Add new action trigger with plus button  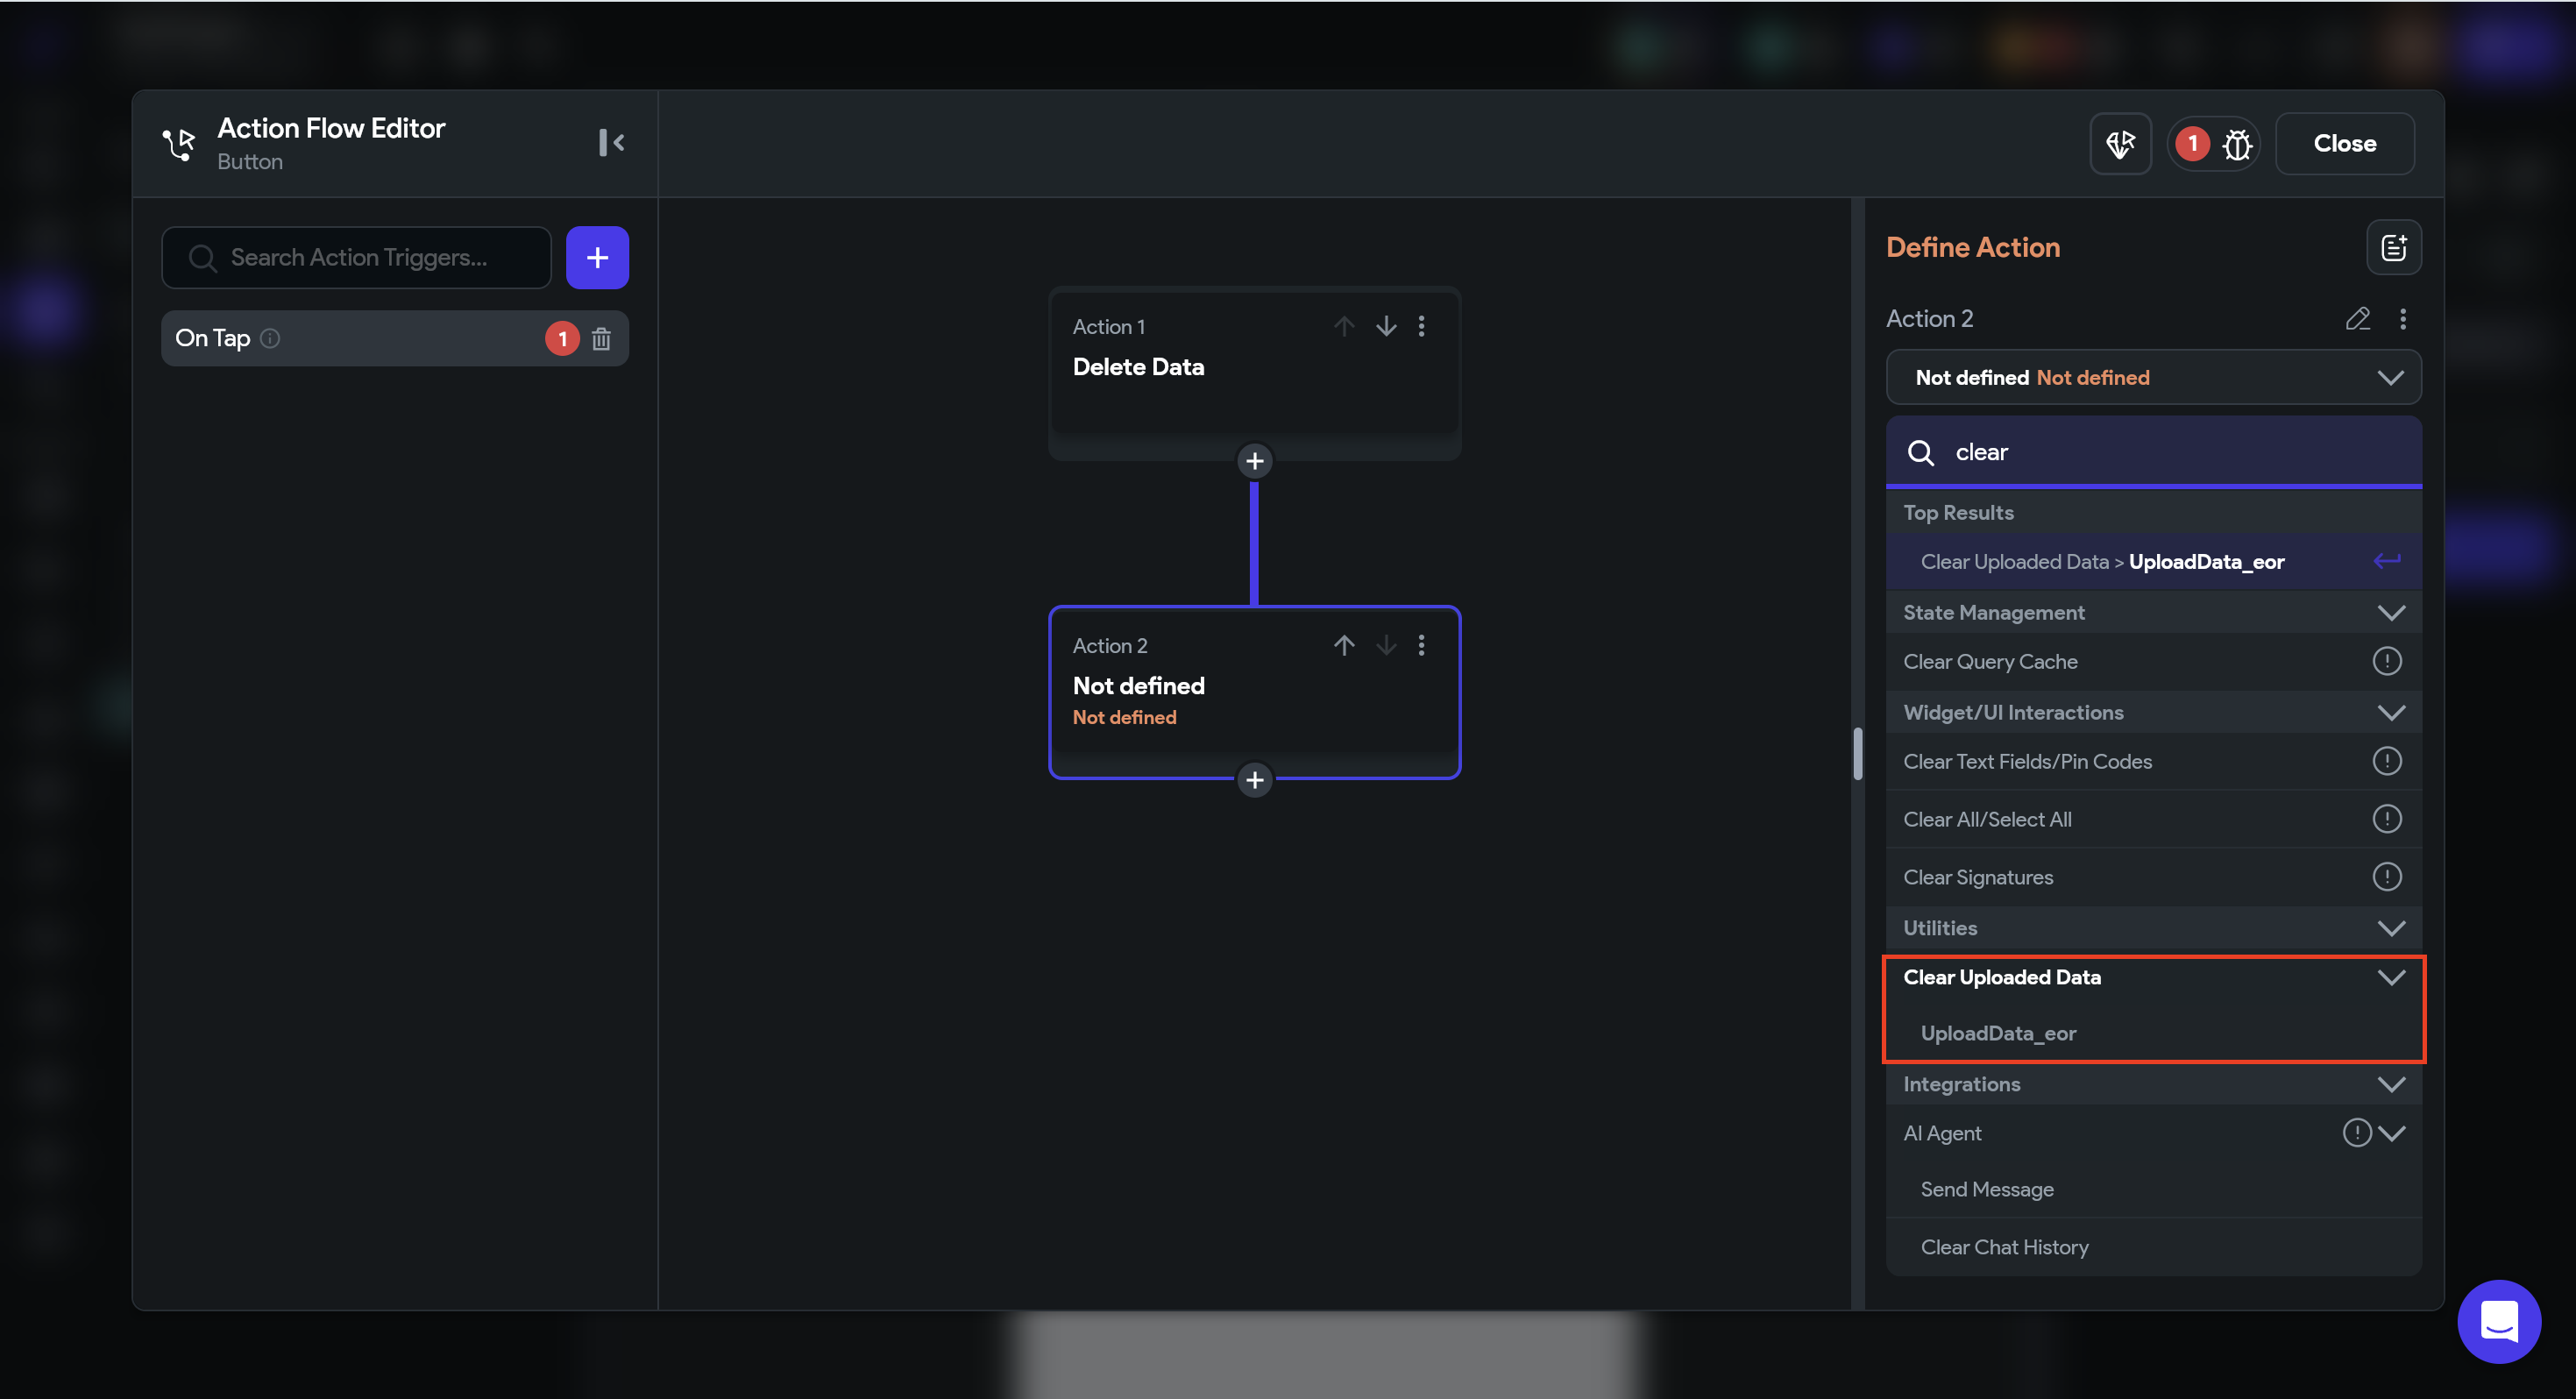click(x=597, y=258)
